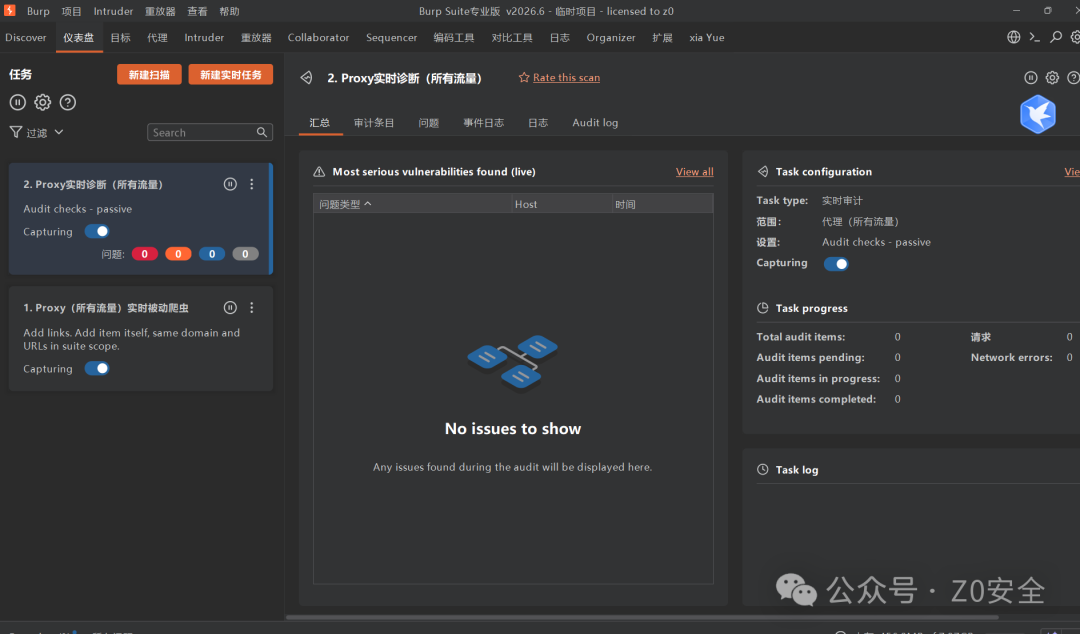Switch to the 扩展 tab
This screenshot has height=634, width=1080.
click(x=662, y=37)
